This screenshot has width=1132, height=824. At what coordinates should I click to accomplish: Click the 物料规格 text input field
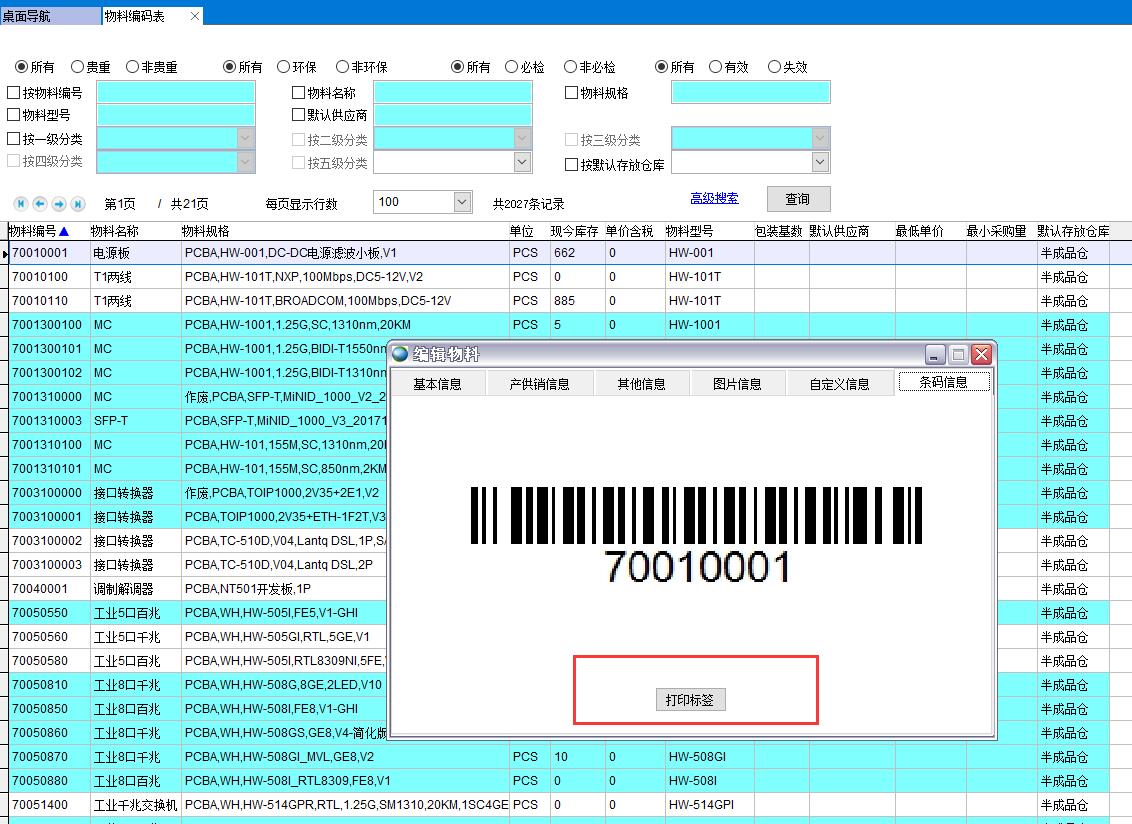750,93
